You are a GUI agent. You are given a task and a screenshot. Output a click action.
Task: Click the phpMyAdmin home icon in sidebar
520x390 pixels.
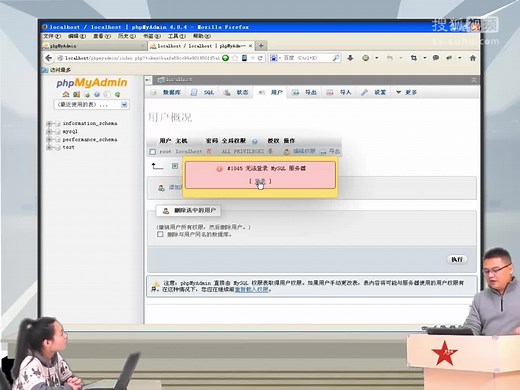(66, 95)
